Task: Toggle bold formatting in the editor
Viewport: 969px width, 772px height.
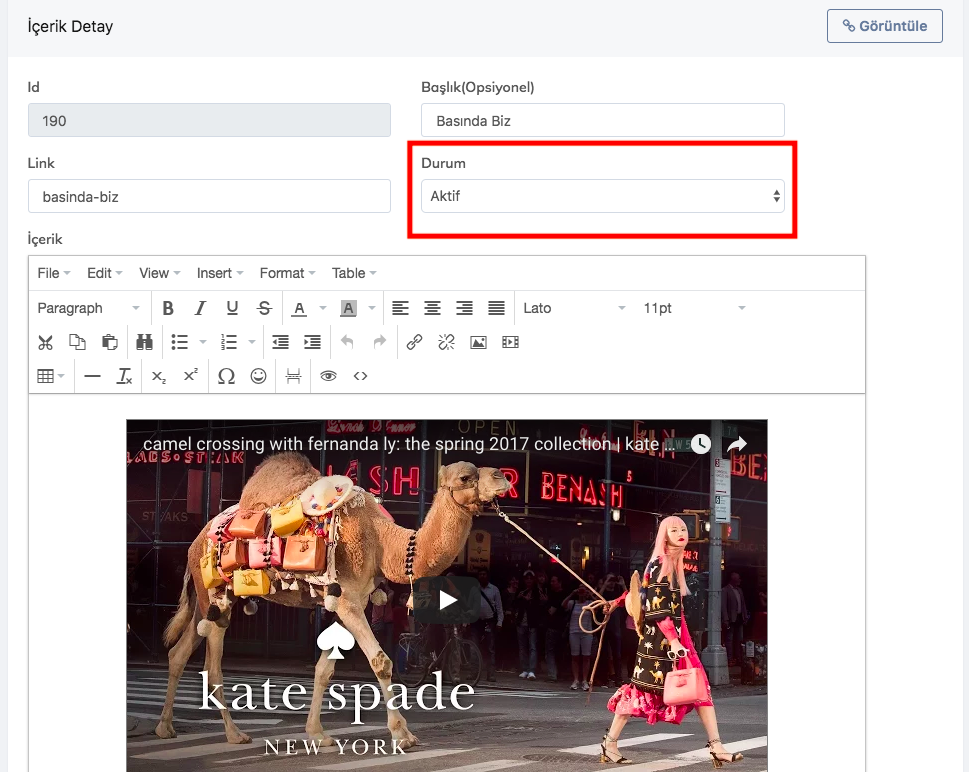Action: click(168, 308)
